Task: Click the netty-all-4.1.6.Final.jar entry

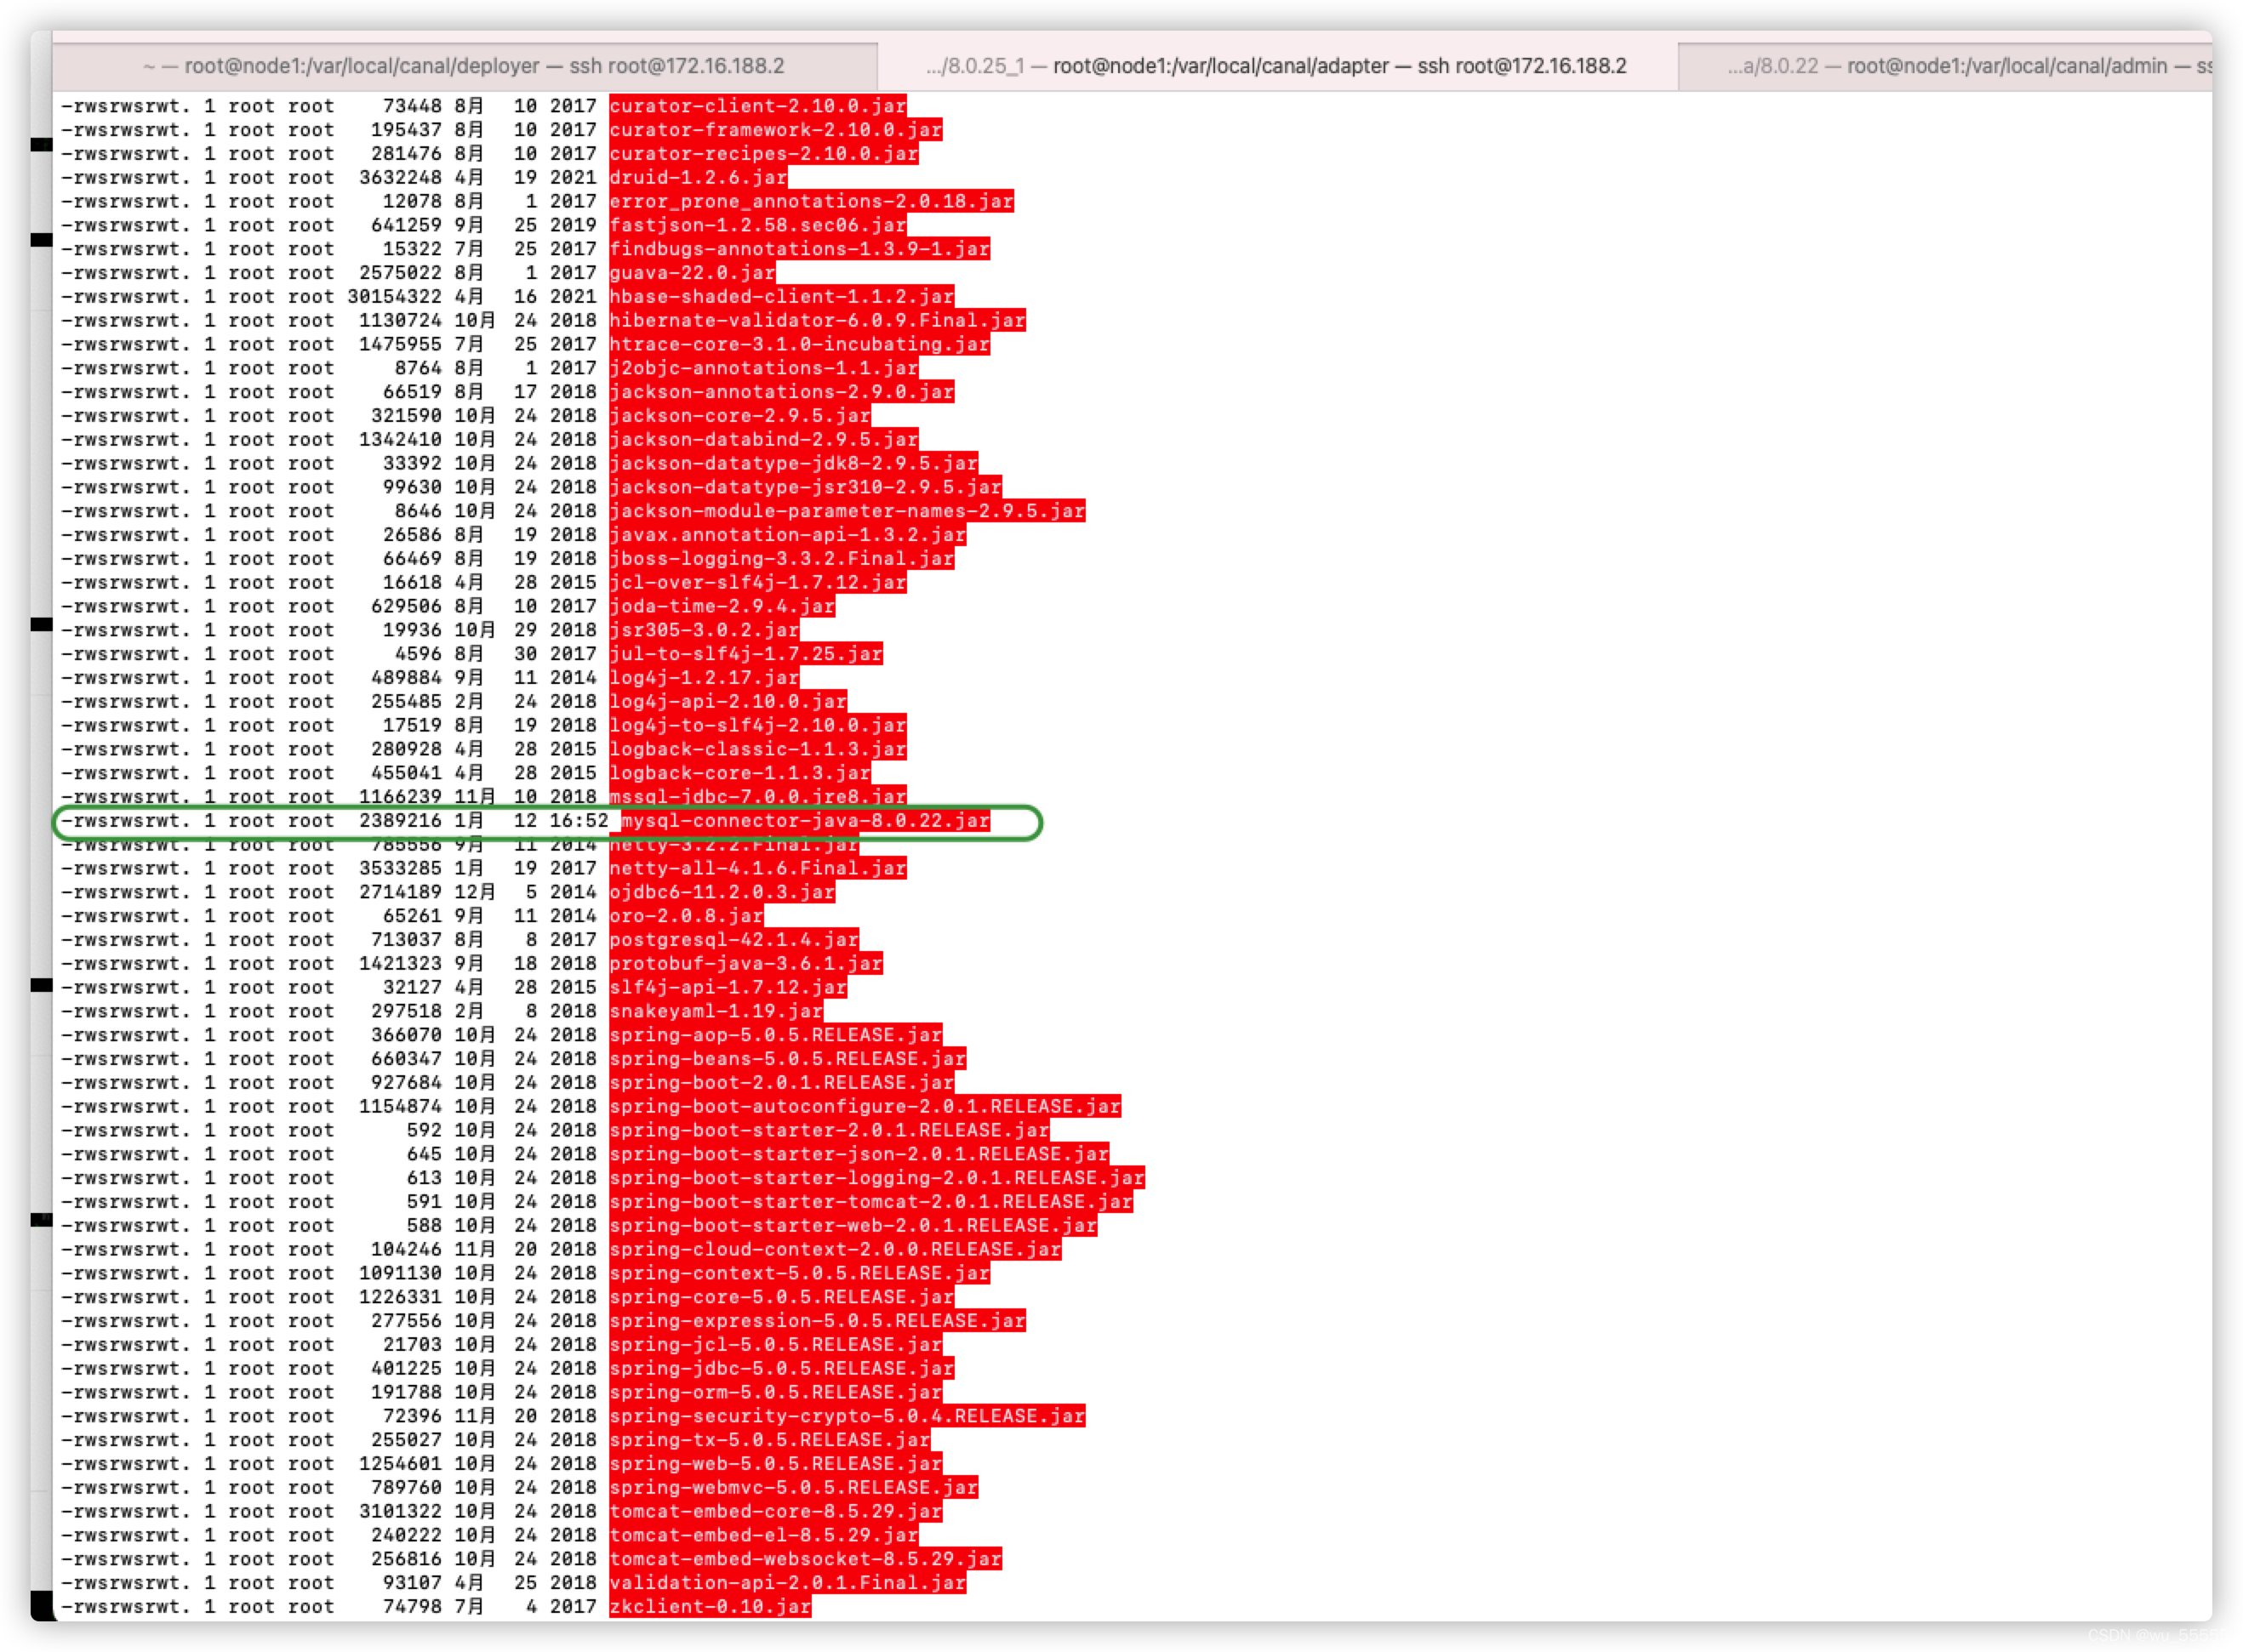Action: (x=757, y=868)
